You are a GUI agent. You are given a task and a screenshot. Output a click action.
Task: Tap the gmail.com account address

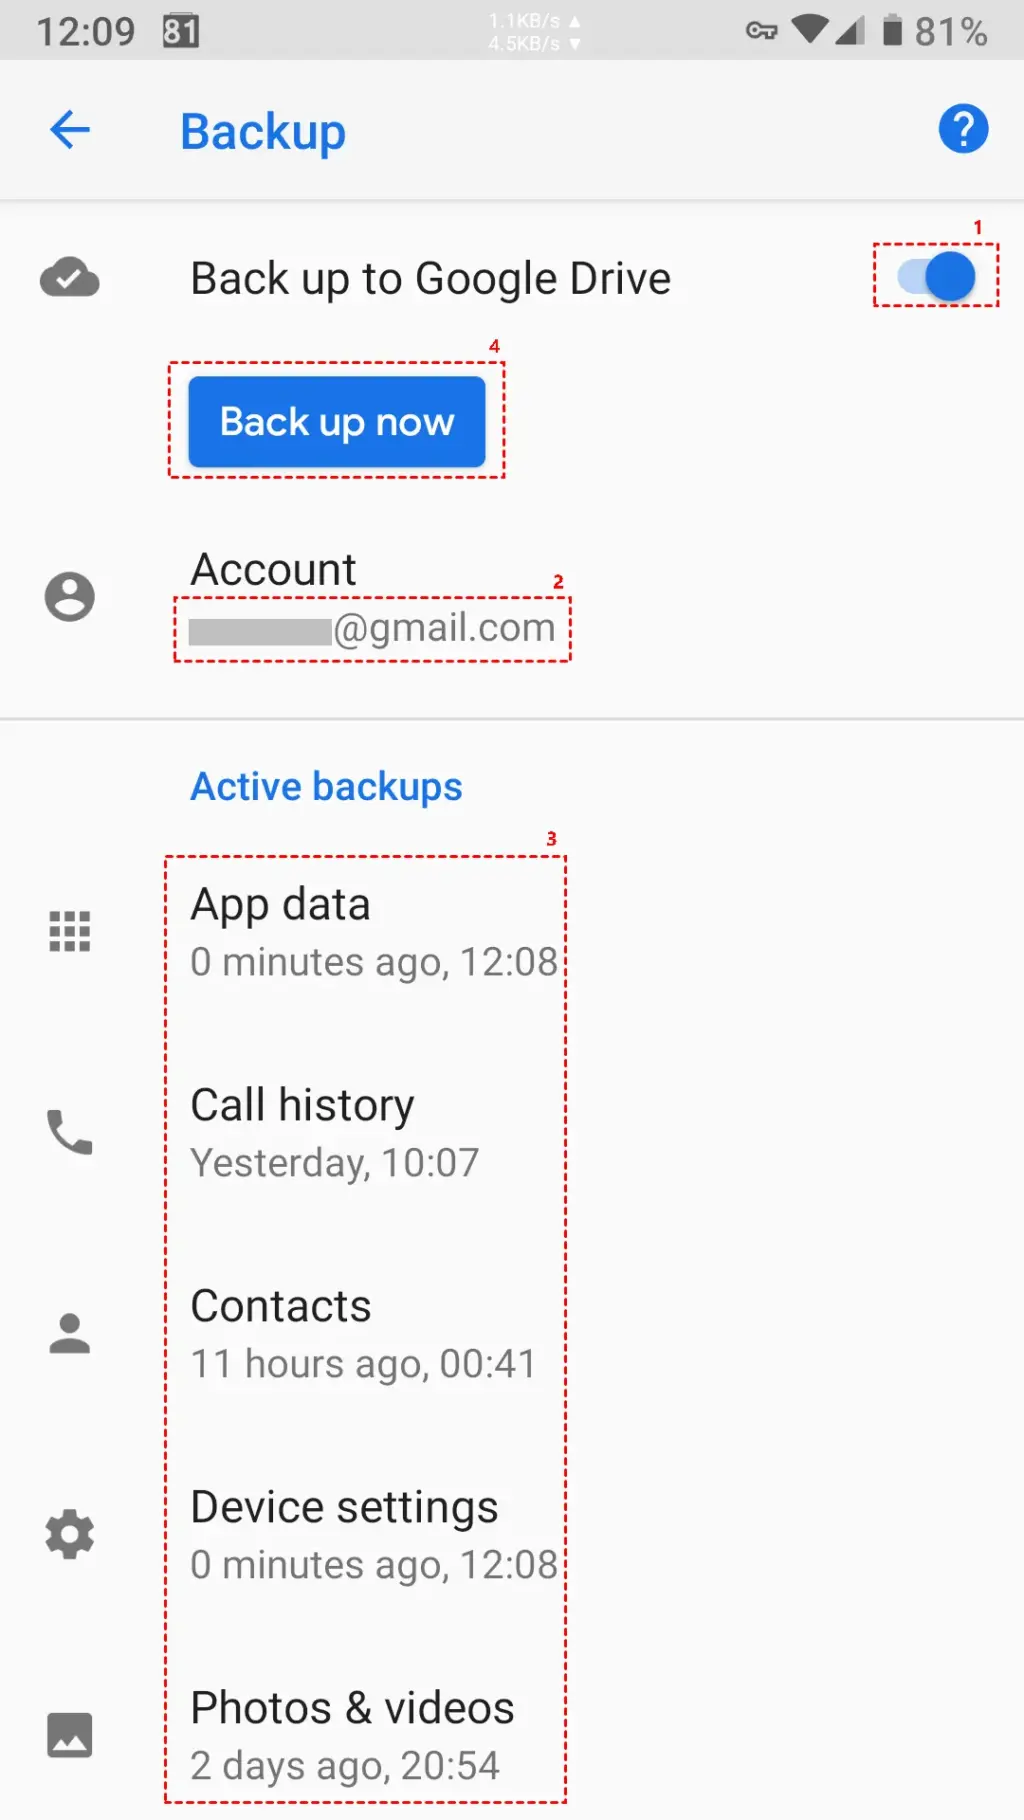click(372, 627)
